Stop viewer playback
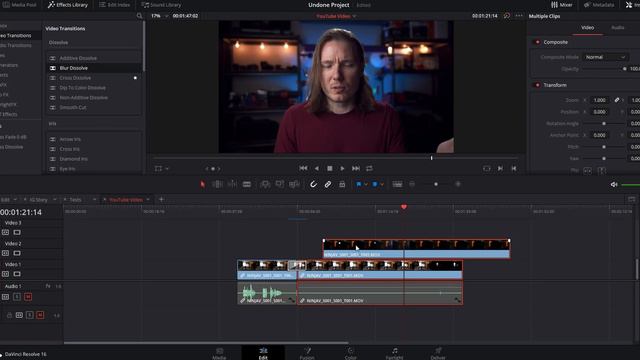Viewport: 640px width, 360px height. pyautogui.click(x=330, y=168)
